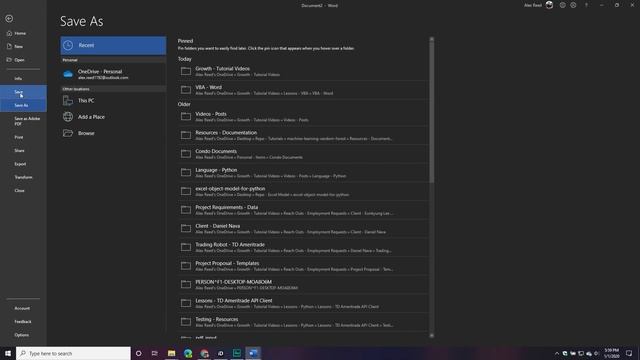Click Add a Place

tap(113, 117)
